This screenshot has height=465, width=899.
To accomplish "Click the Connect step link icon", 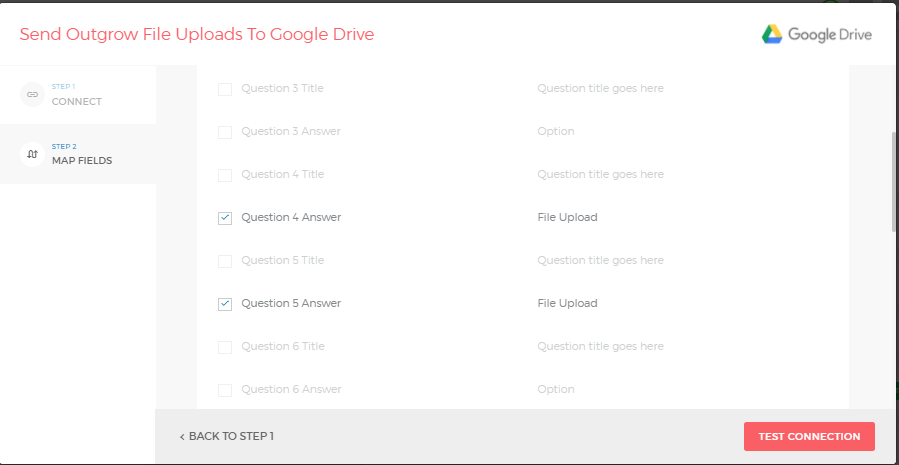I will point(32,95).
